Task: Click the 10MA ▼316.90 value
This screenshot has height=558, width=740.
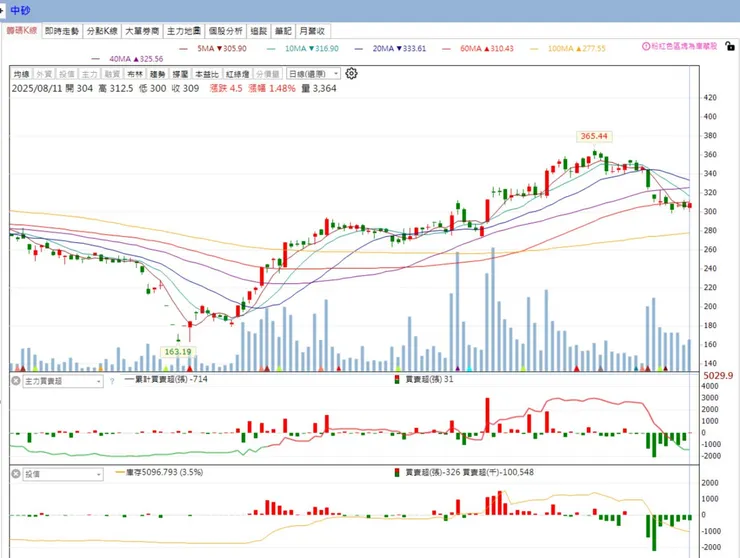Action: click(x=312, y=49)
